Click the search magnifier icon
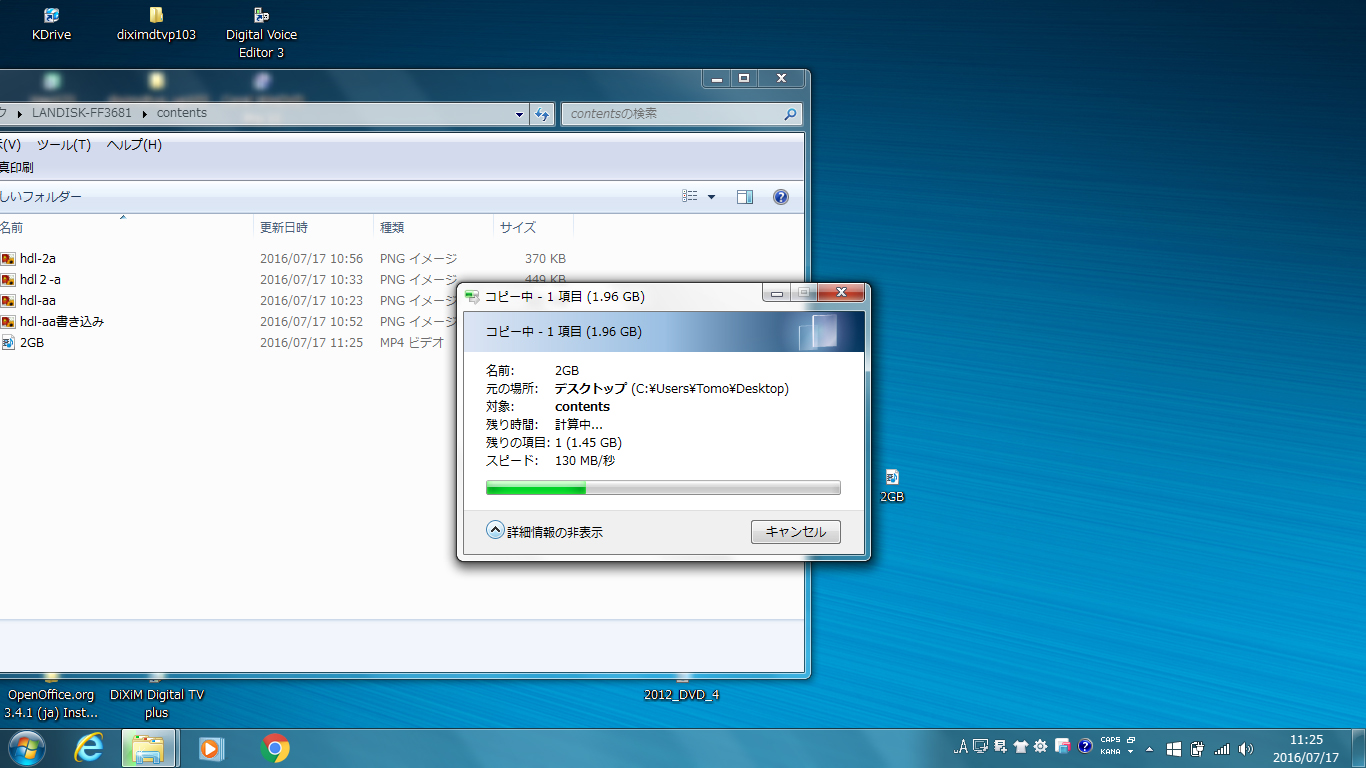The width and height of the screenshot is (1366, 768). (x=790, y=114)
